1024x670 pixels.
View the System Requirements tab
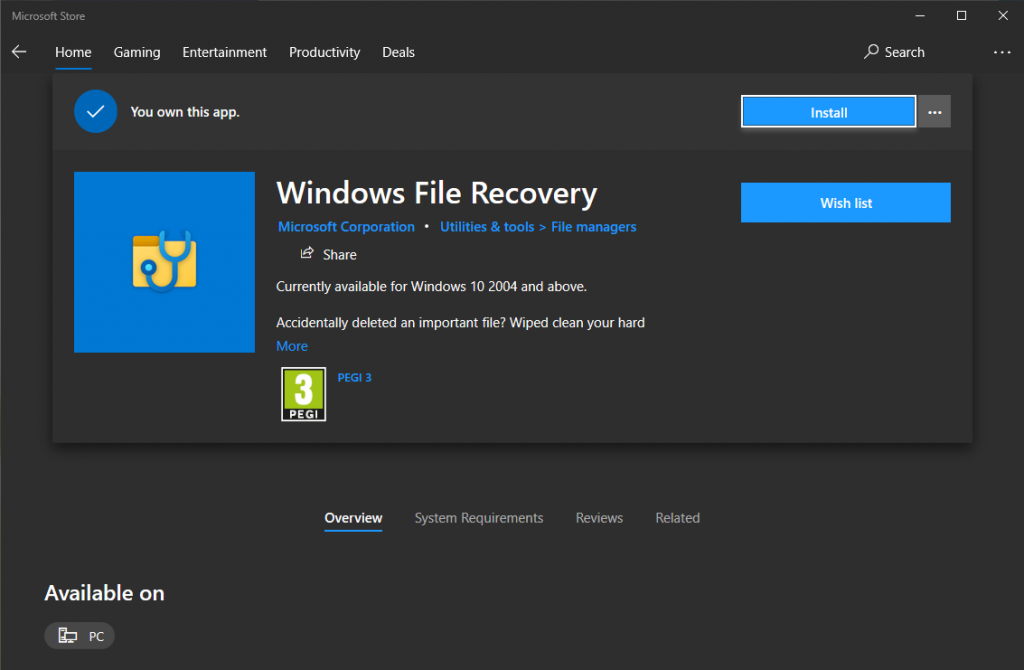point(479,518)
